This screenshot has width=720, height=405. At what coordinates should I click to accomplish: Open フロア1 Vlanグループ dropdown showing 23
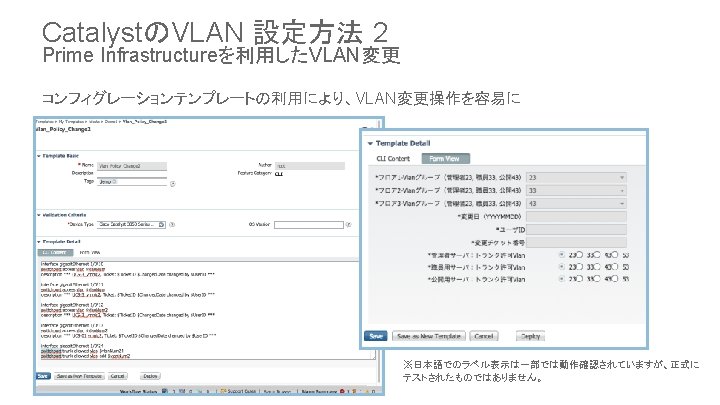576,177
